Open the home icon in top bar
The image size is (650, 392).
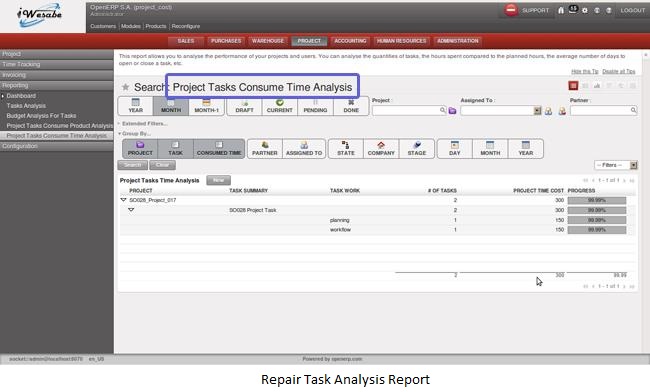pyautogui.click(x=560, y=10)
